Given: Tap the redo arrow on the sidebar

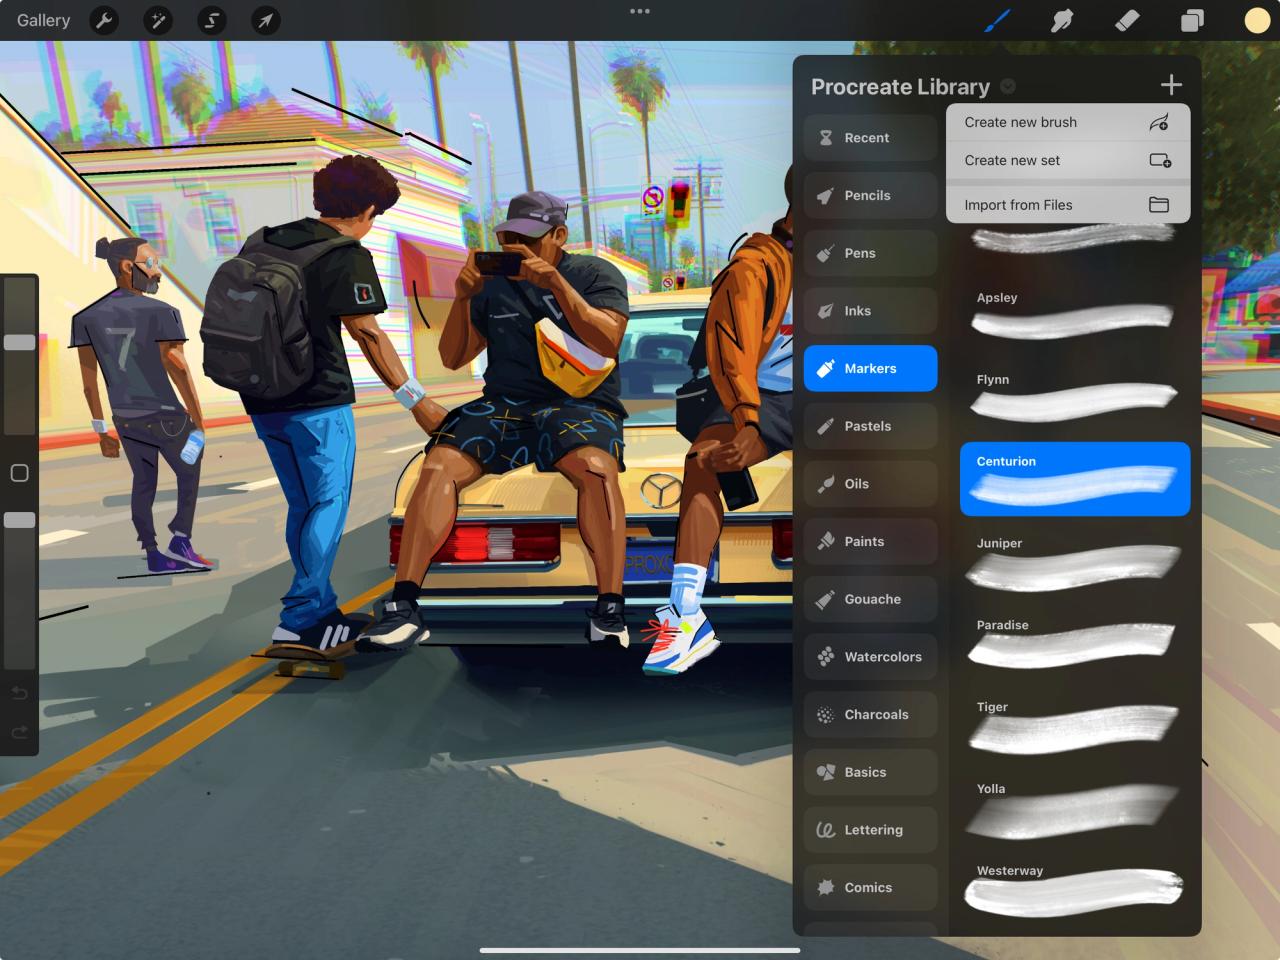Looking at the screenshot, I should click(x=19, y=731).
